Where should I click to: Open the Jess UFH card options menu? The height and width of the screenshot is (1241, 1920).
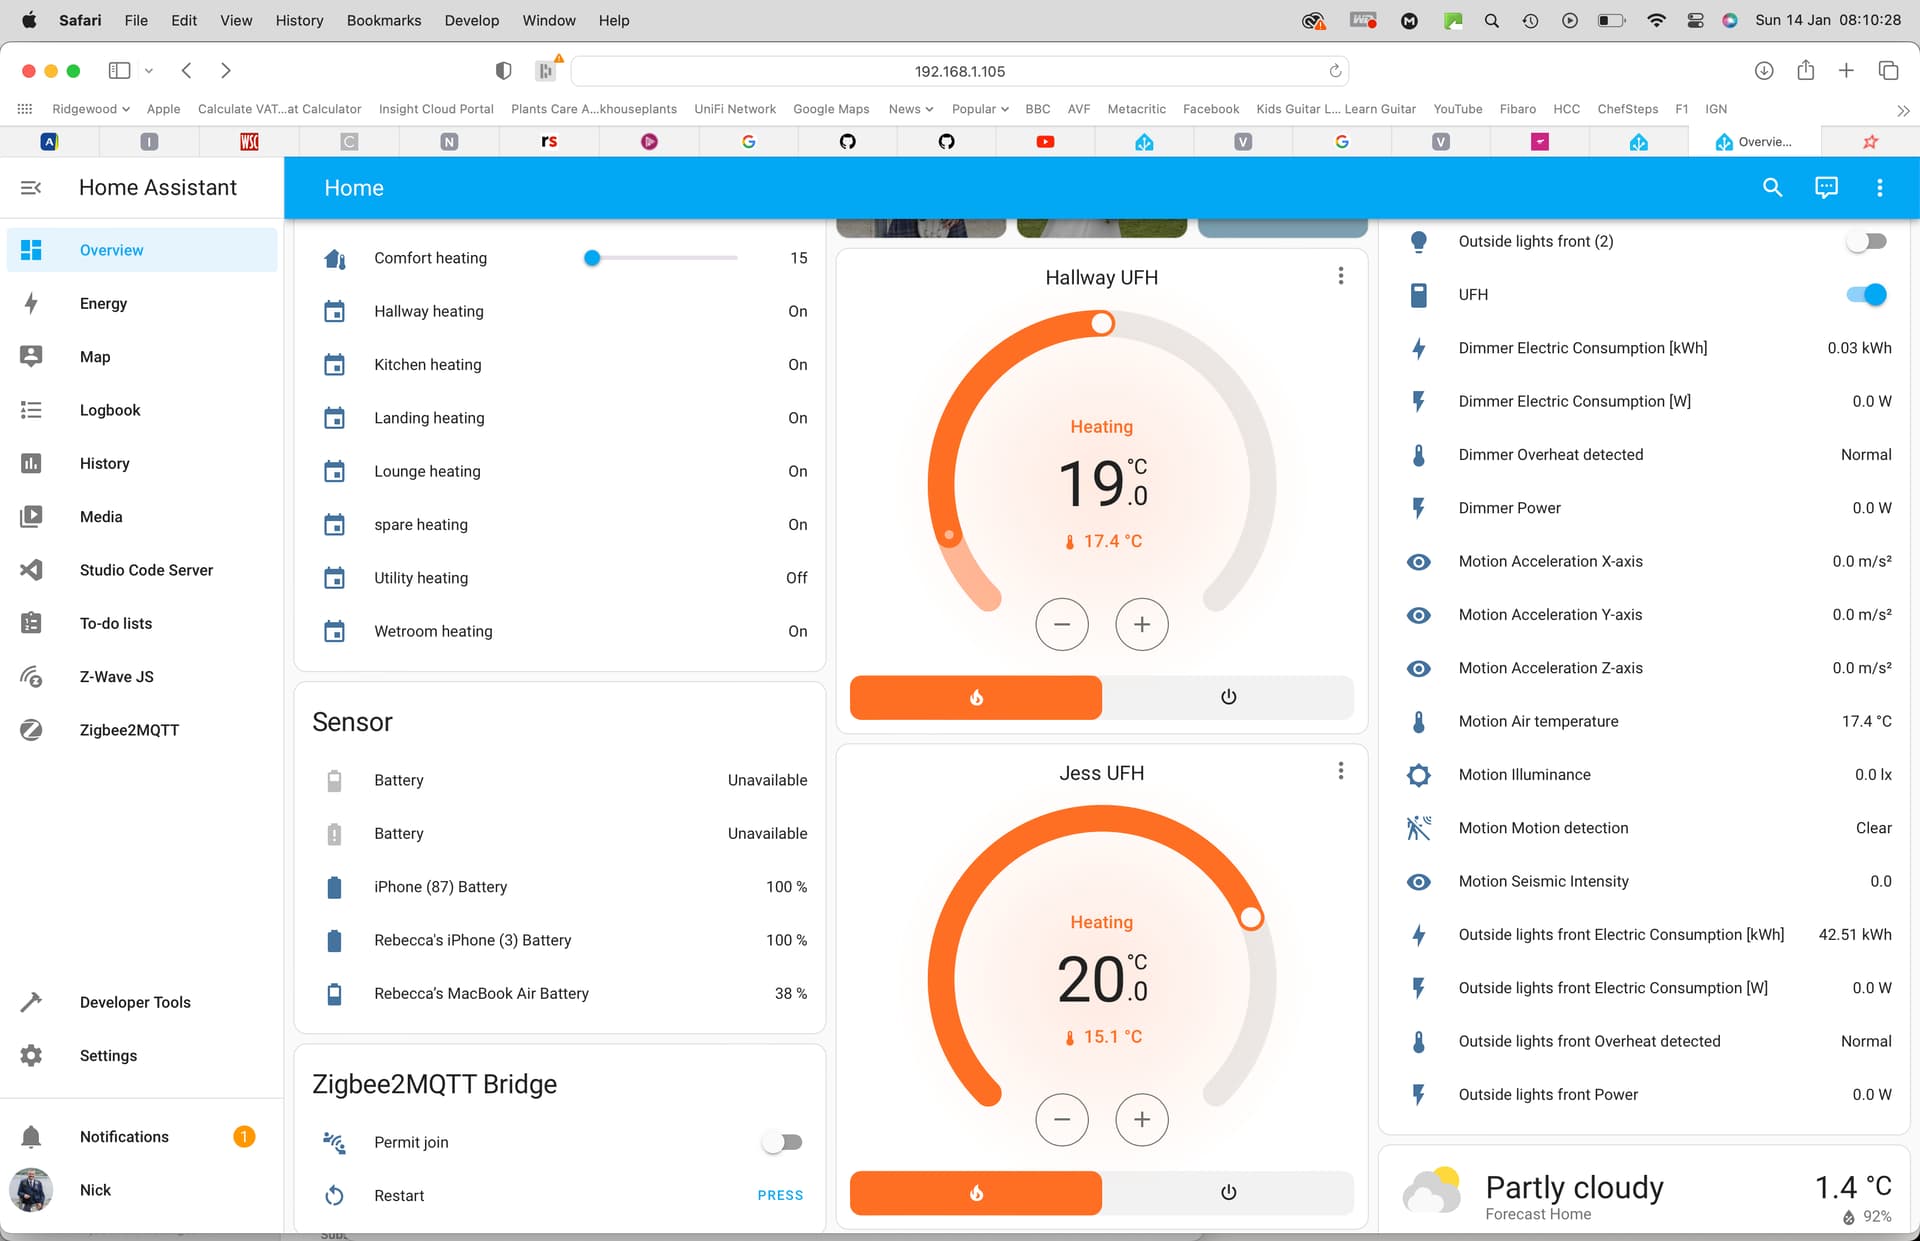pos(1341,770)
